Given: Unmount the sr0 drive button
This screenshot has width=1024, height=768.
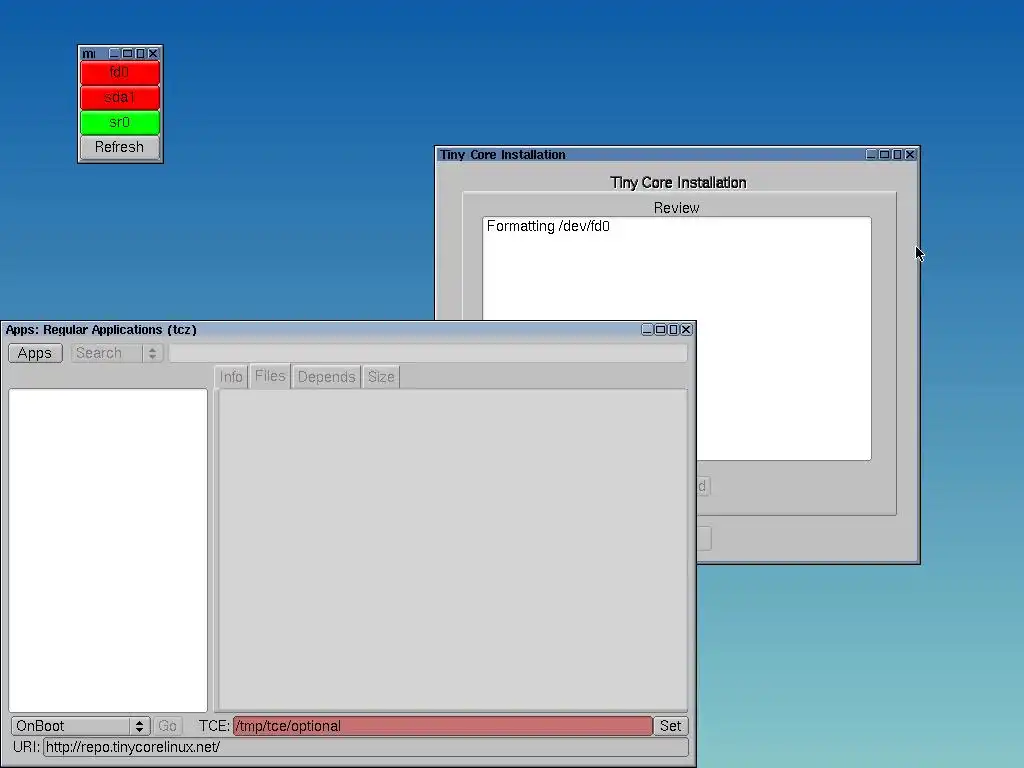Looking at the screenshot, I should pyautogui.click(x=120, y=122).
